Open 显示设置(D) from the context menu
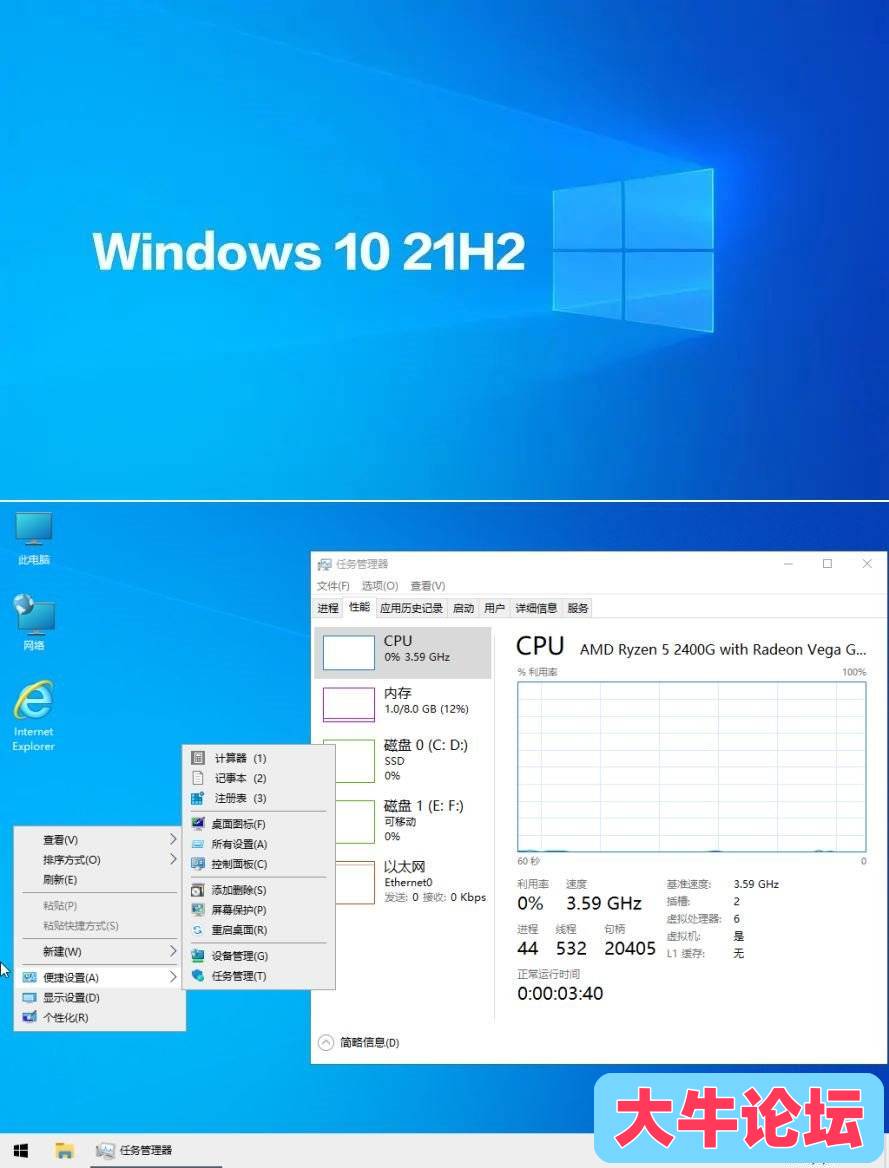 pyautogui.click(x=99, y=997)
